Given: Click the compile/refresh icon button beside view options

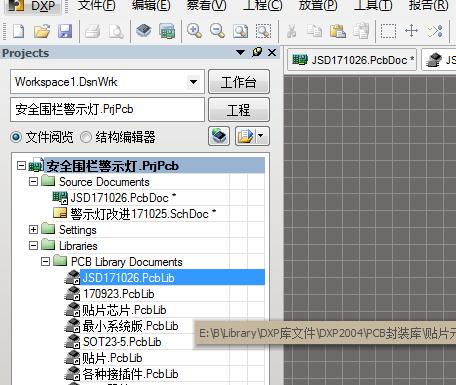Looking at the screenshot, I should click(219, 136).
